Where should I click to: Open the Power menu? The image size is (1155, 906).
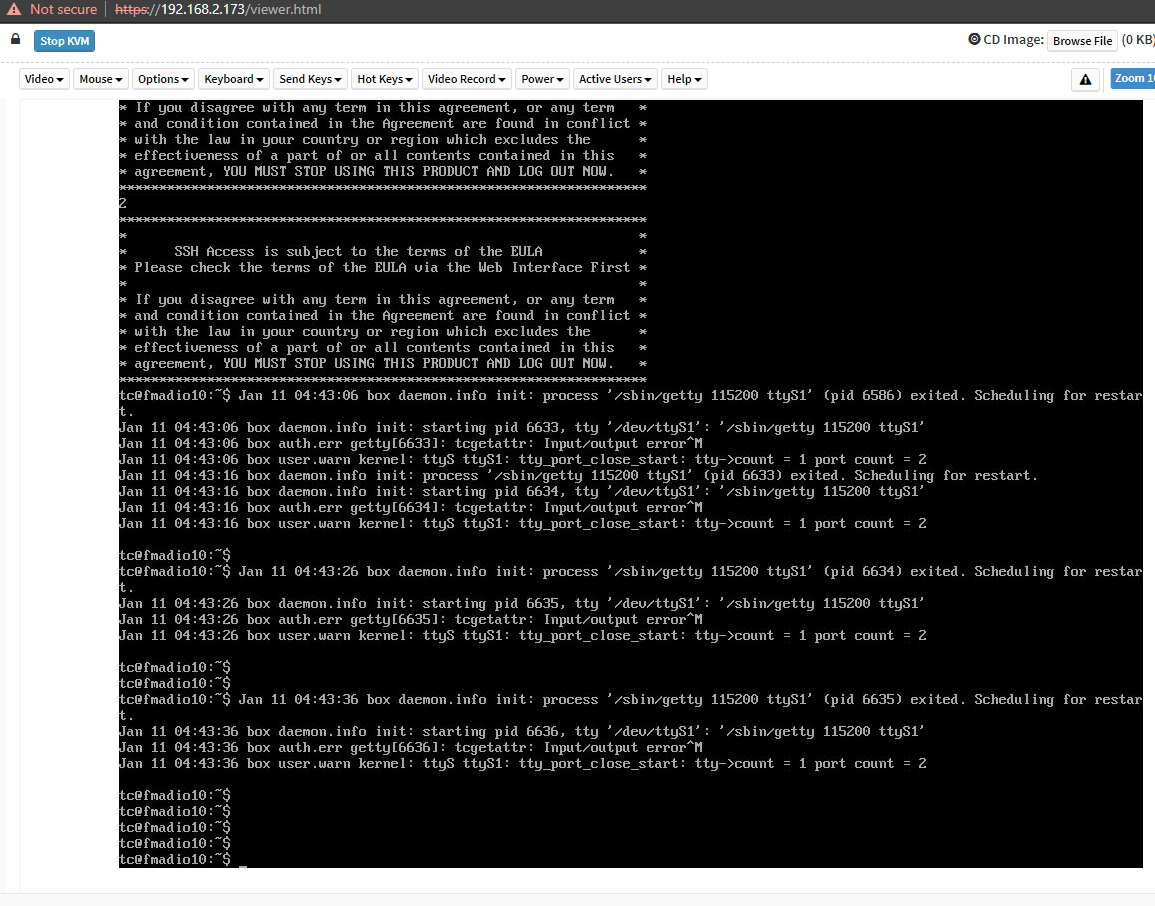click(x=542, y=79)
